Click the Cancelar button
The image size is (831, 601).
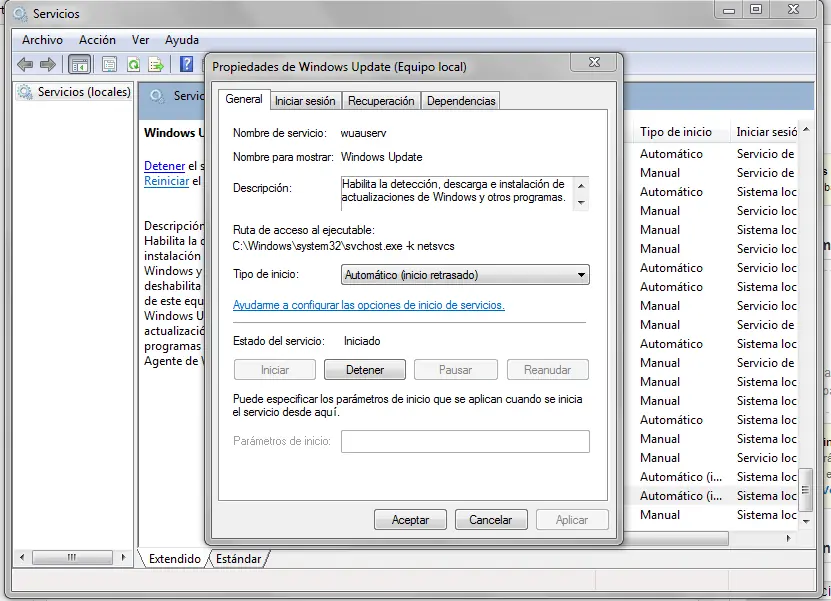[x=491, y=519]
